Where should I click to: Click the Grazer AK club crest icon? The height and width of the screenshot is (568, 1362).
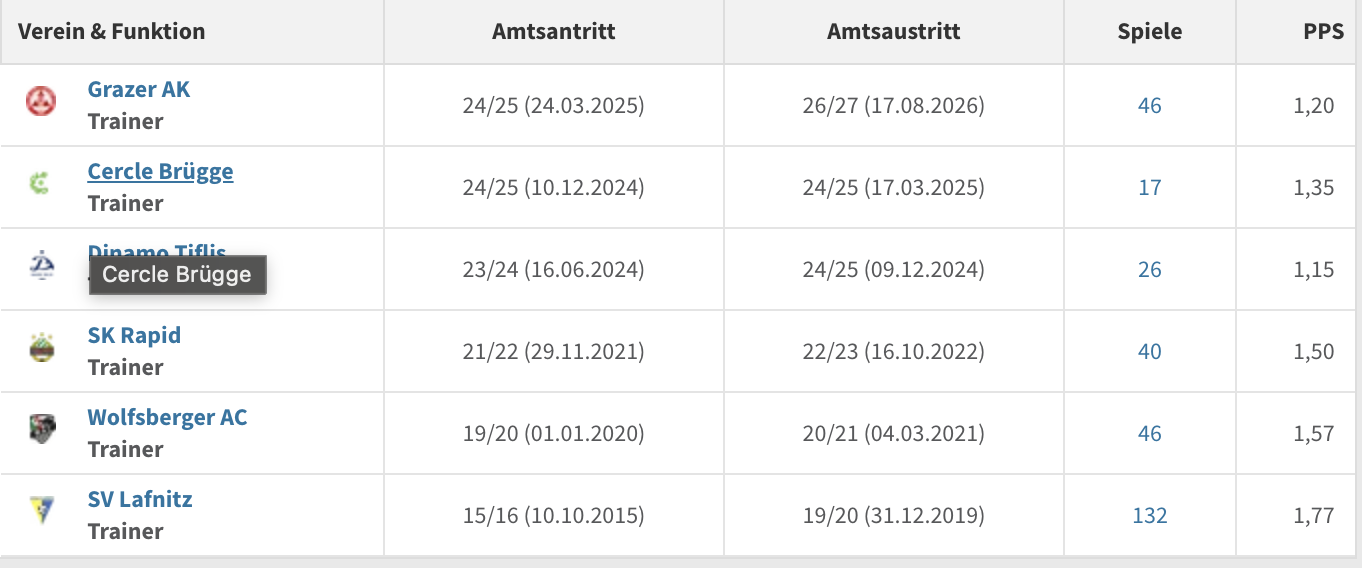pyautogui.click(x=41, y=101)
